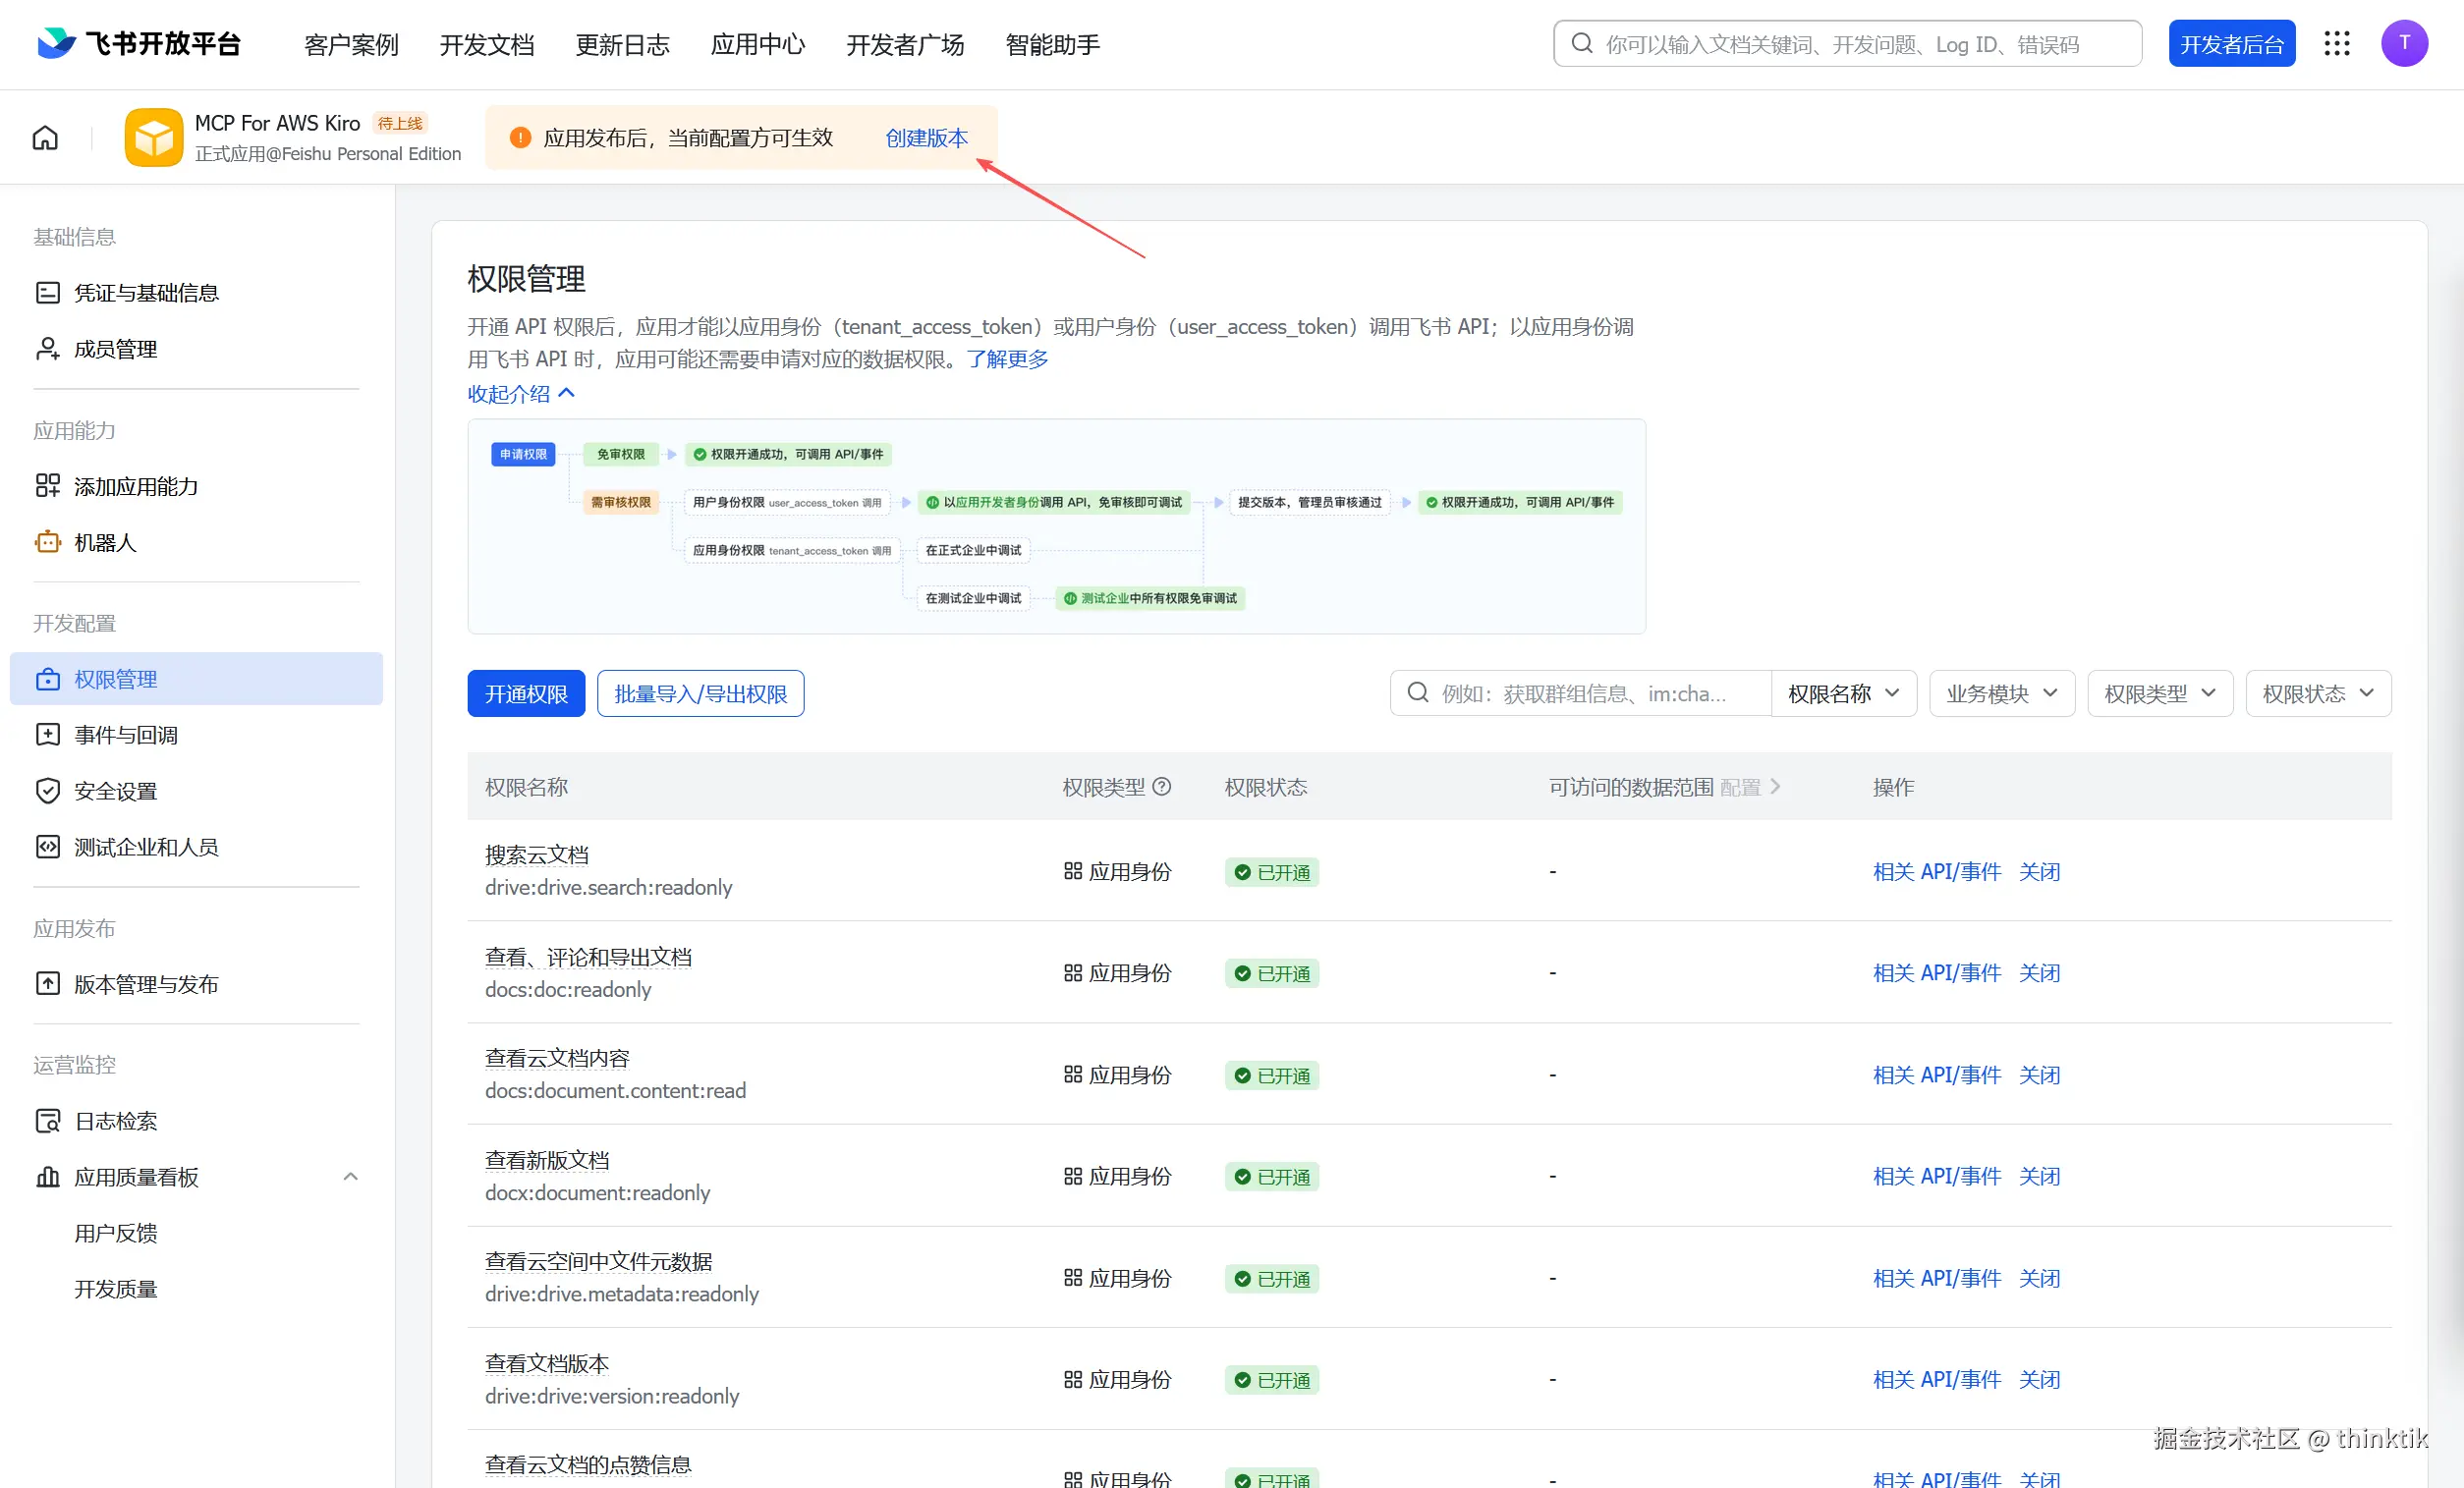The width and height of the screenshot is (2464, 1488).
Task: Click the home icon in breadcrumb bar
Action: click(45, 138)
